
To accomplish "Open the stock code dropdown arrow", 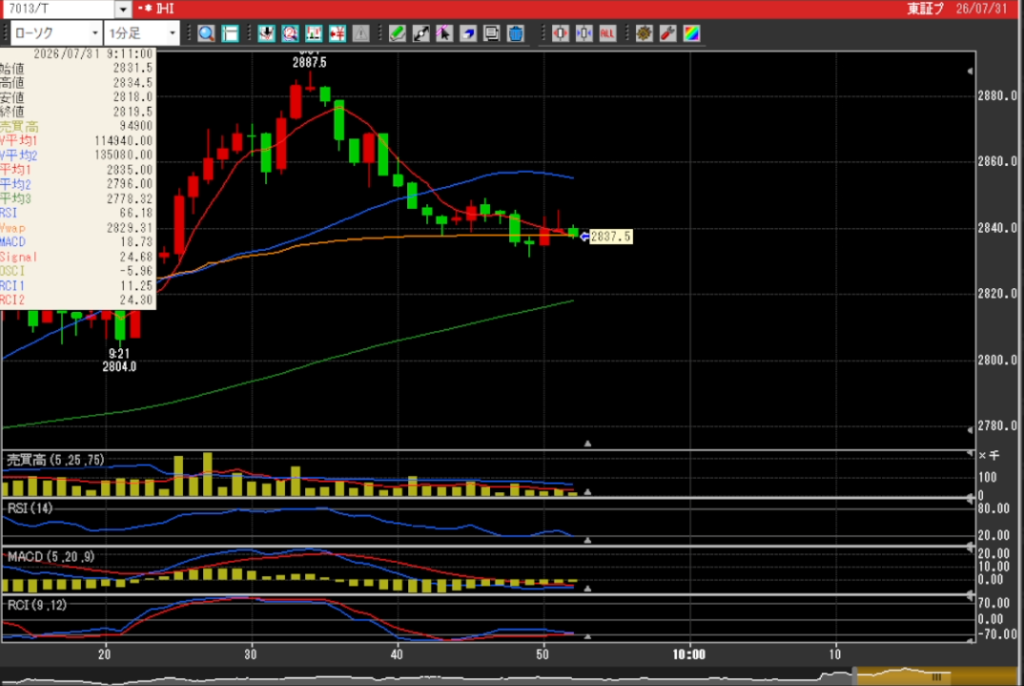I will coord(123,9).
